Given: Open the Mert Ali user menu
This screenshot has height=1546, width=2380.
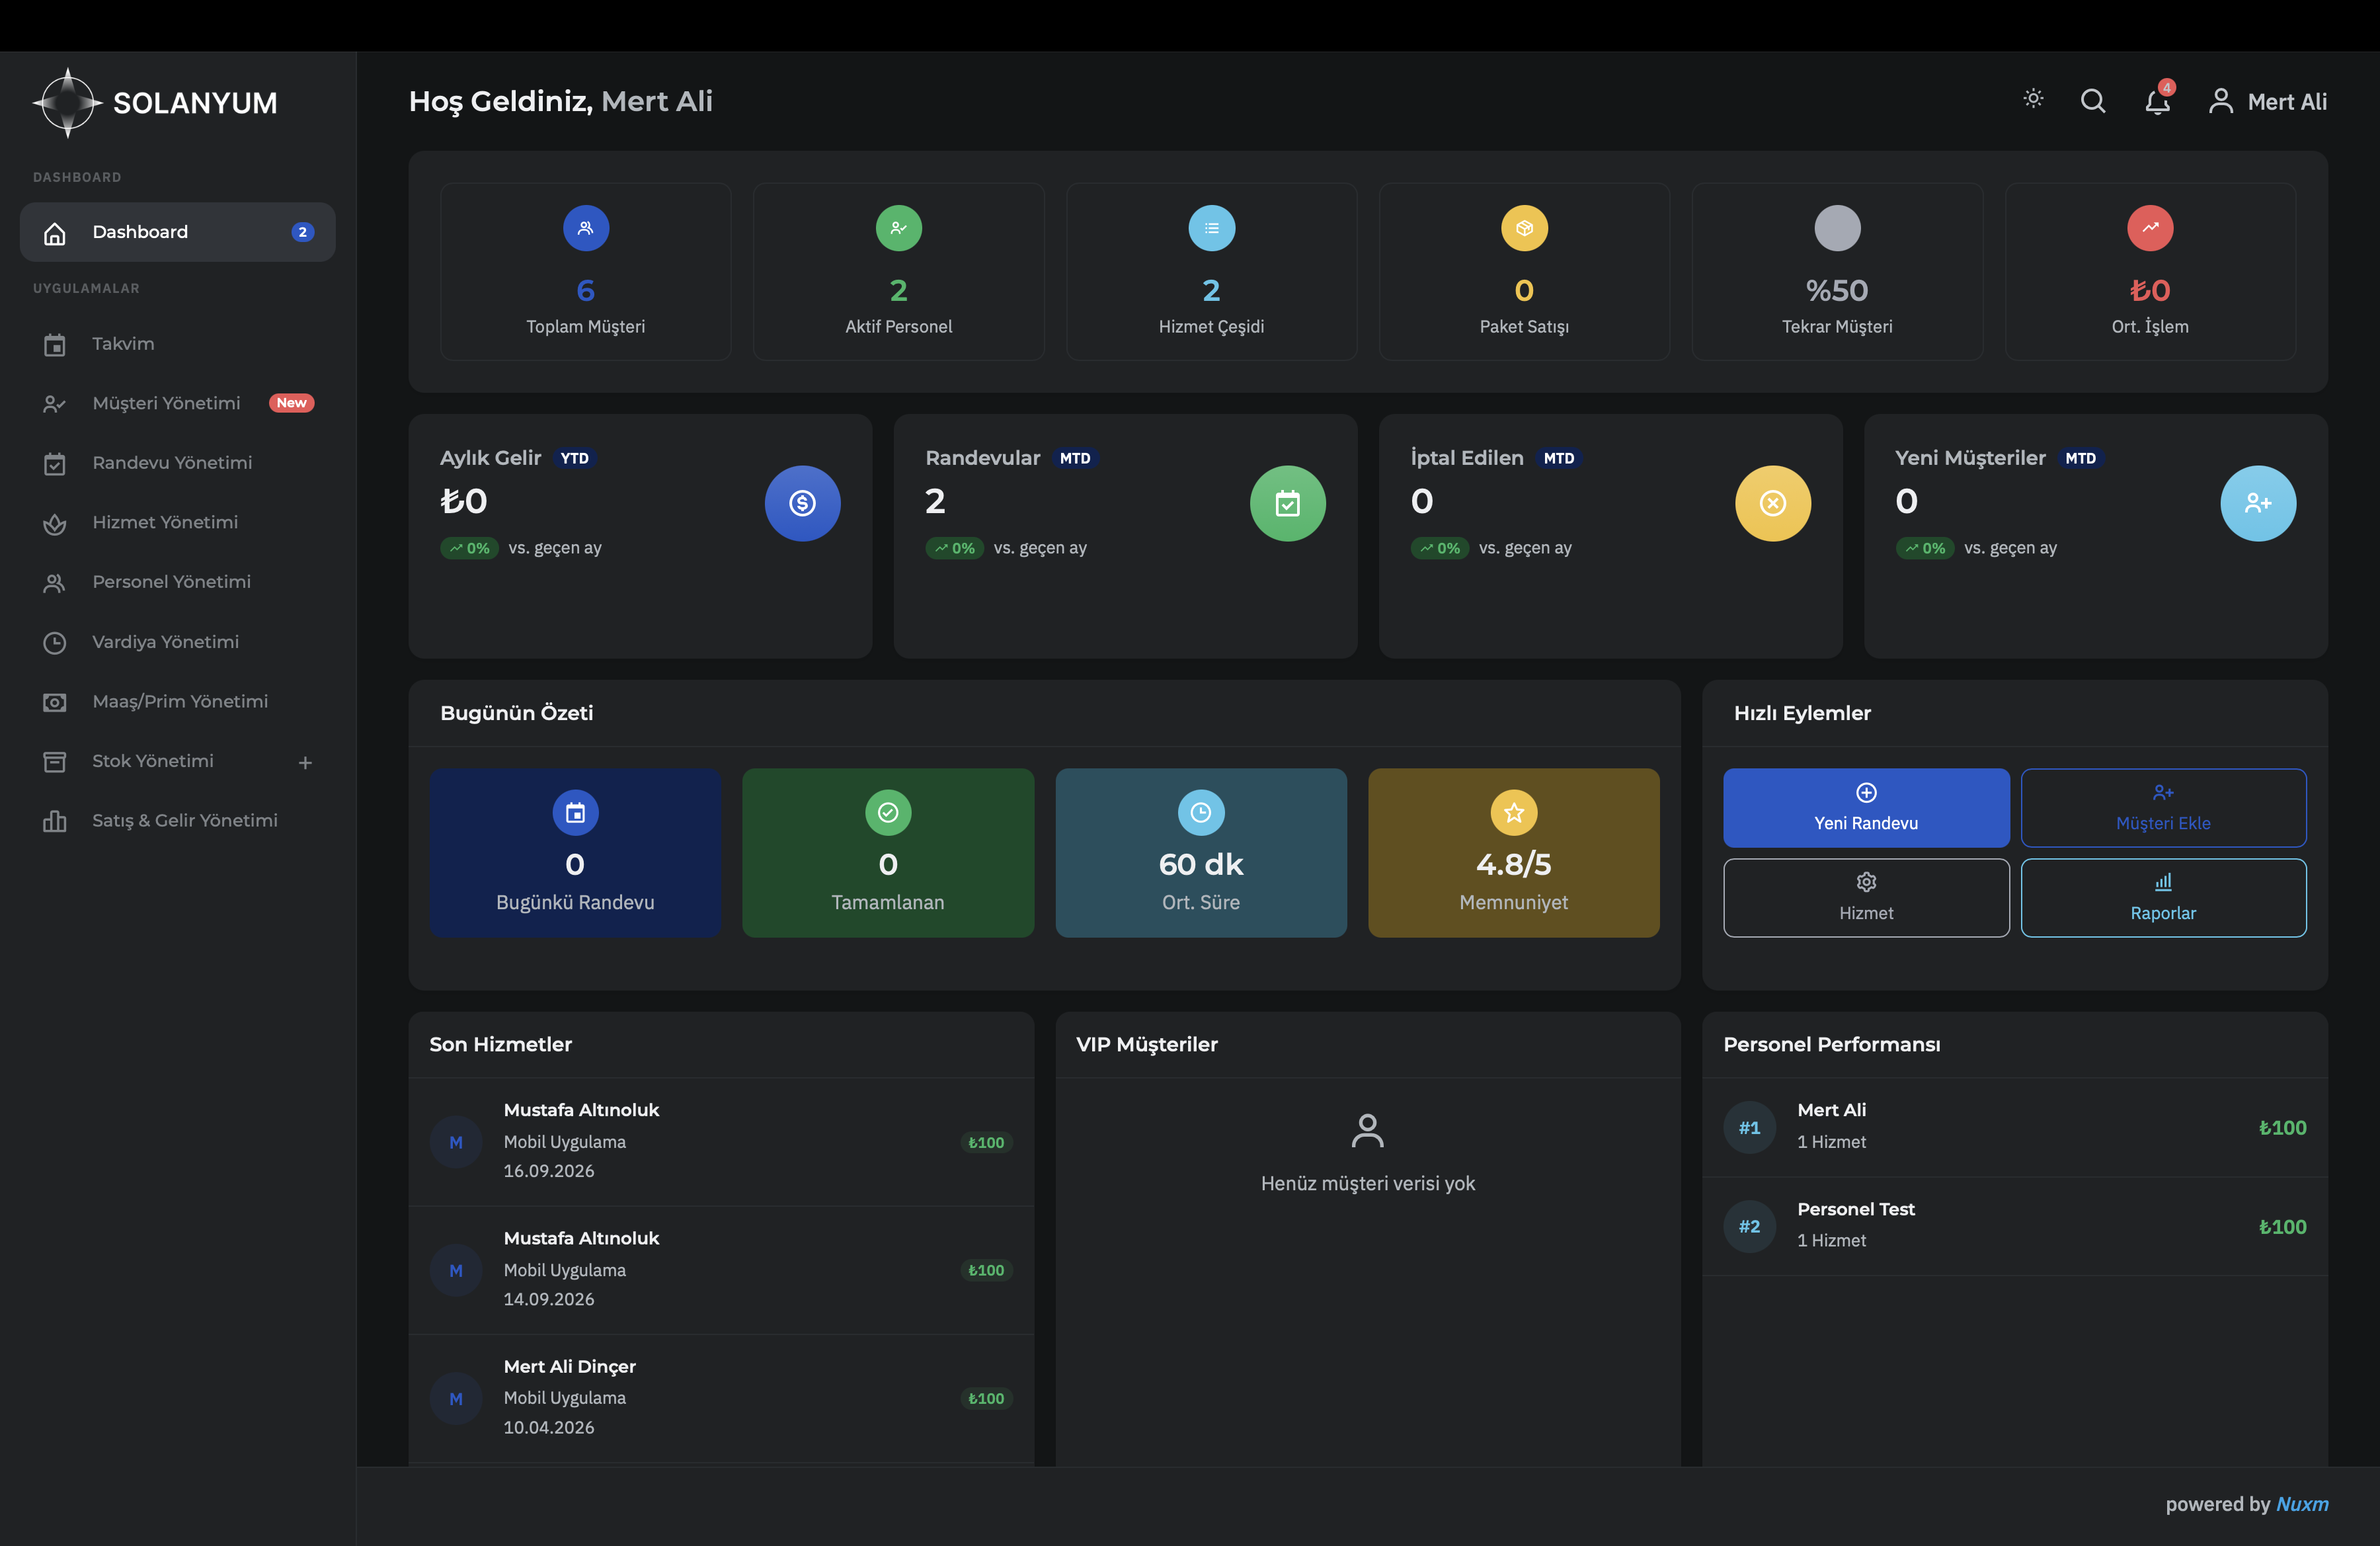Looking at the screenshot, I should pyautogui.click(x=2267, y=101).
